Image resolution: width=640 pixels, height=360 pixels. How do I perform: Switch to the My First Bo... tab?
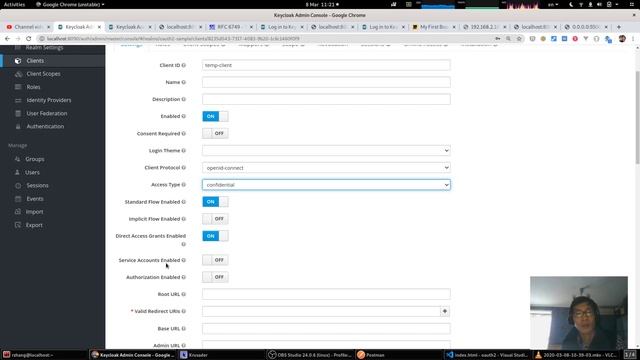click(x=434, y=27)
